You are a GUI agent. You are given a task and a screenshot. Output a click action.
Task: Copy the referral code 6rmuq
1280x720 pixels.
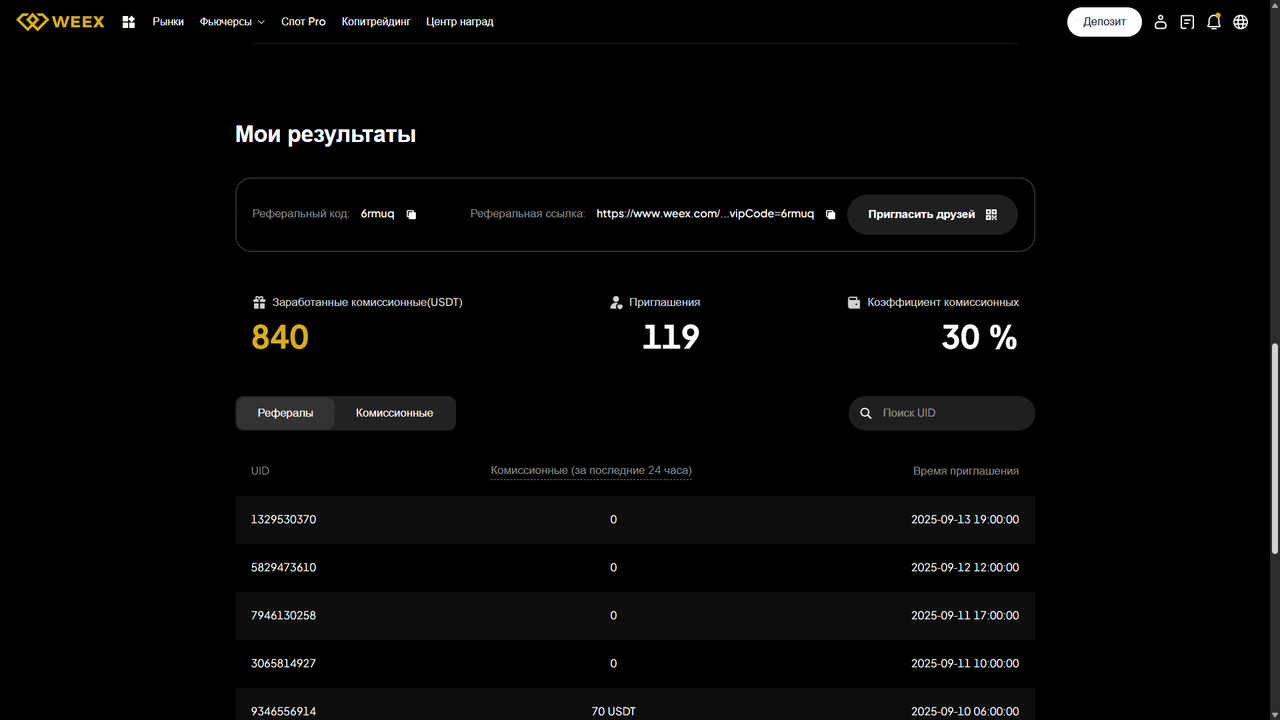coord(411,214)
